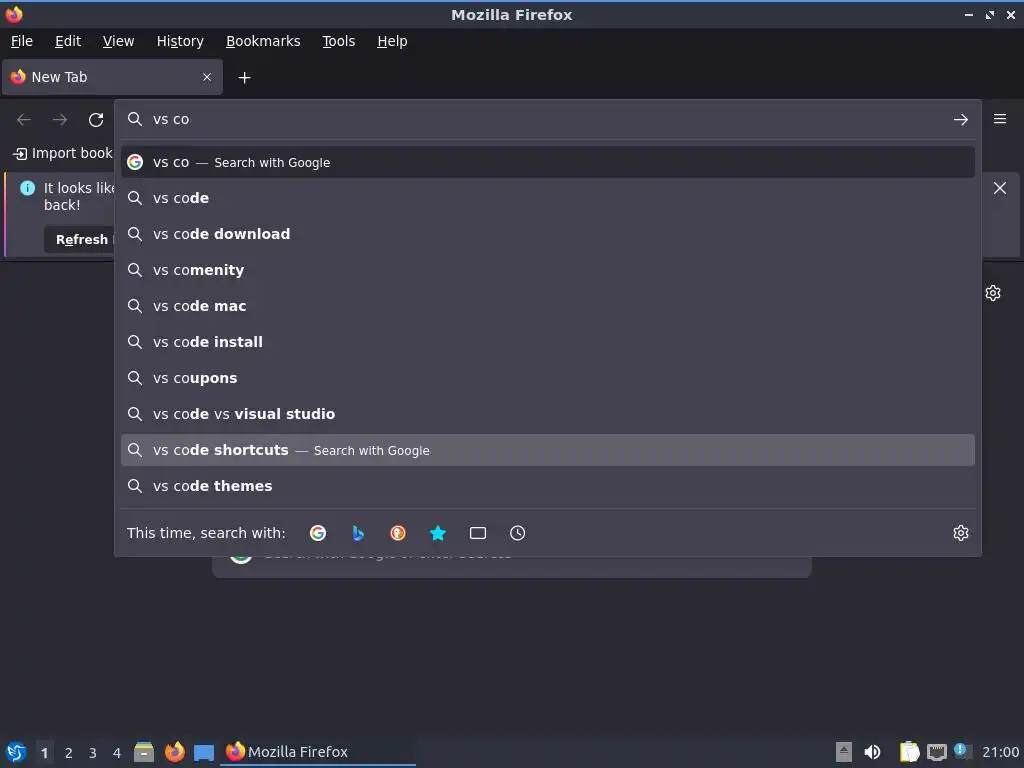Screen dimensions: 1024x768
Task: Choose the 'vs code shortcuts' suggestion
Action: [547, 450]
